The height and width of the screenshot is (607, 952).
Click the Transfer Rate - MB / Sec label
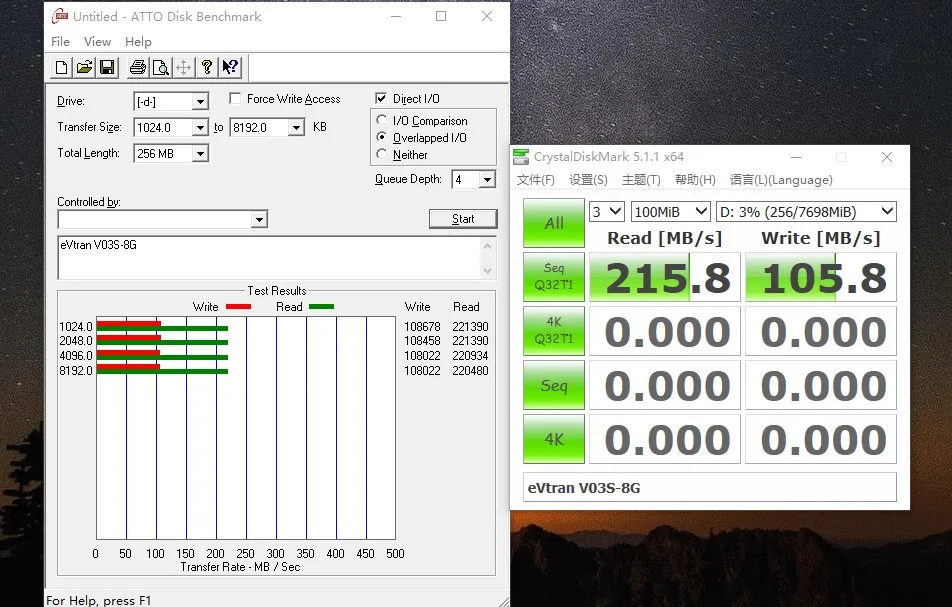tap(240, 567)
